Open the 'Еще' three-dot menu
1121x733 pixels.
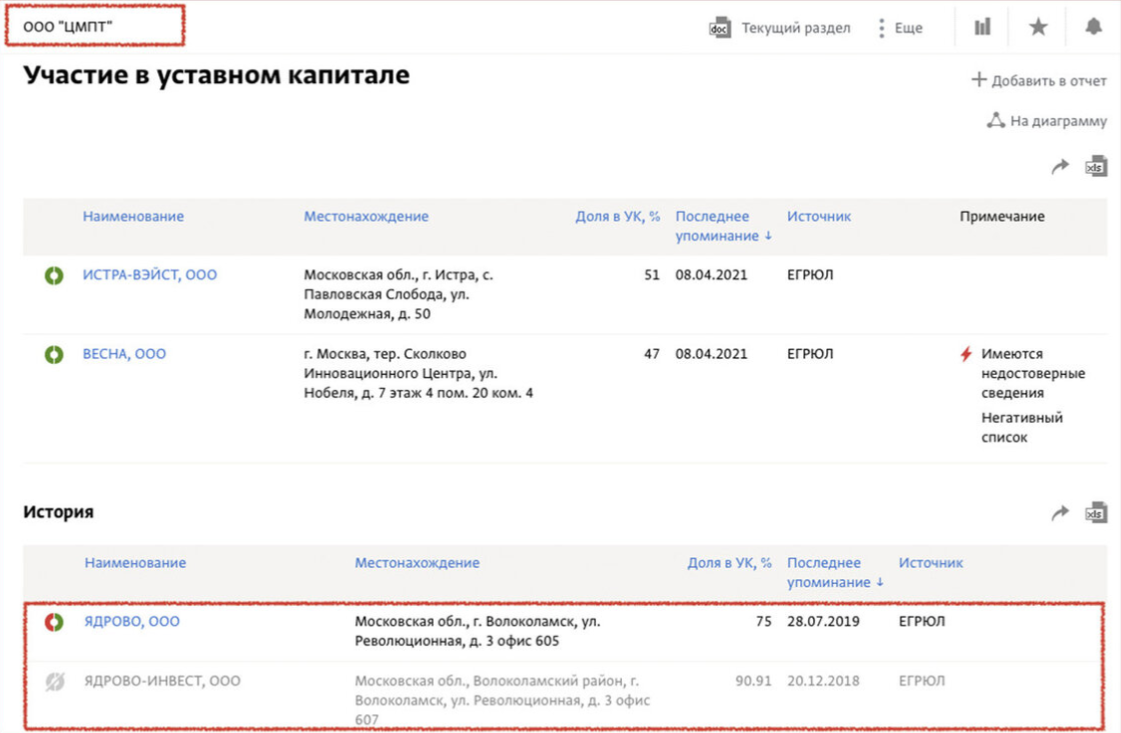click(900, 28)
